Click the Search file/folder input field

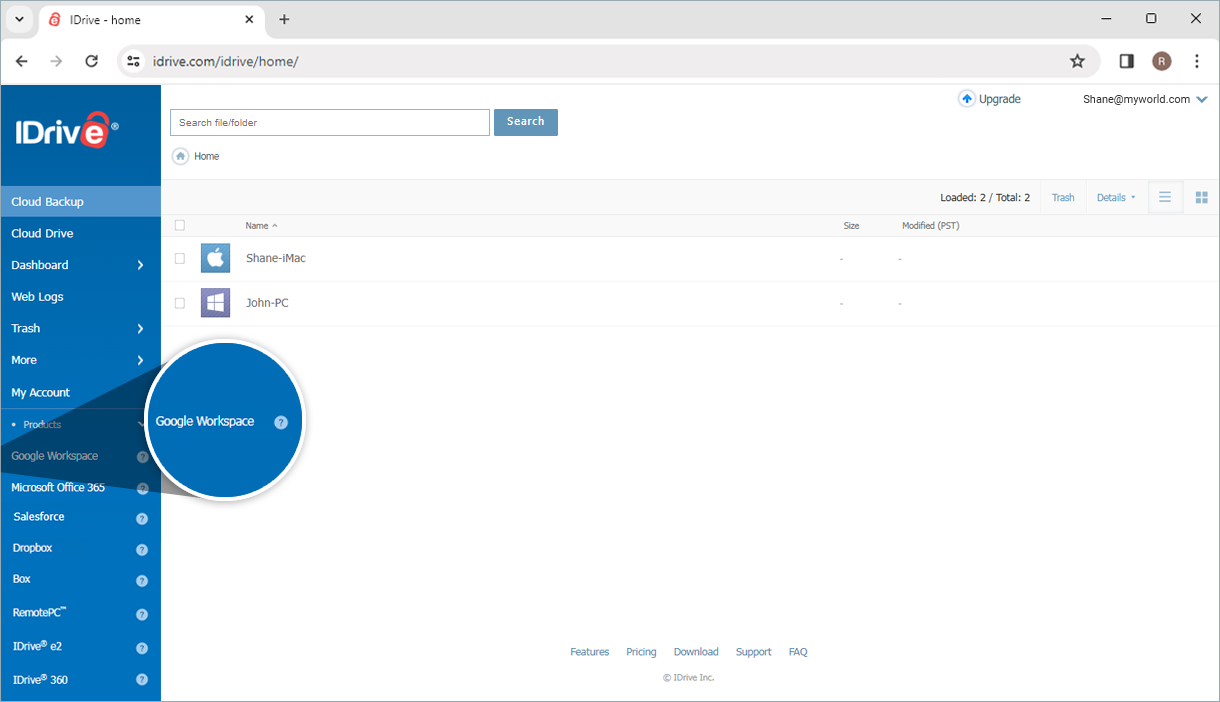pyautogui.click(x=329, y=123)
